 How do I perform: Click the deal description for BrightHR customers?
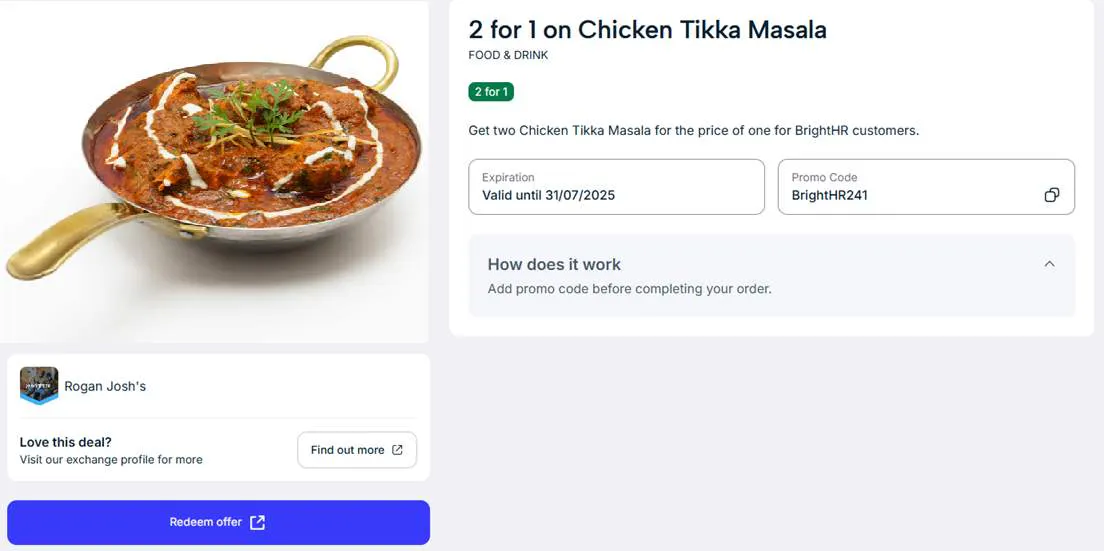tap(693, 130)
